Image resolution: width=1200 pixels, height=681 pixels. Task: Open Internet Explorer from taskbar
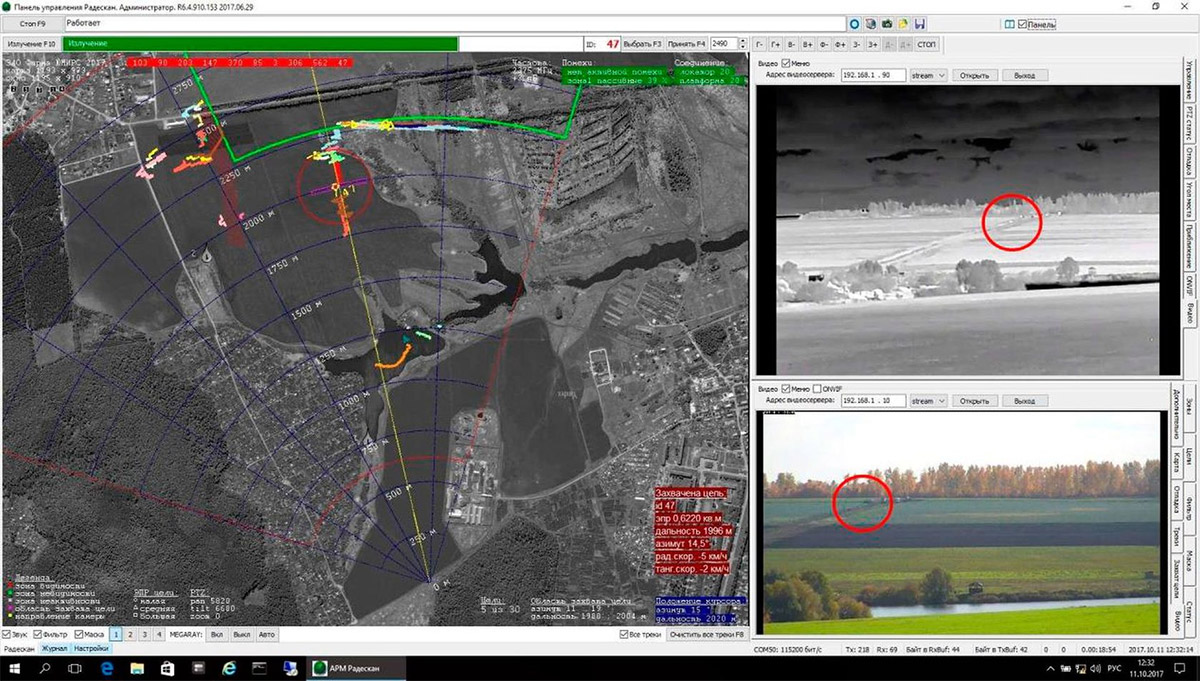tap(229, 667)
